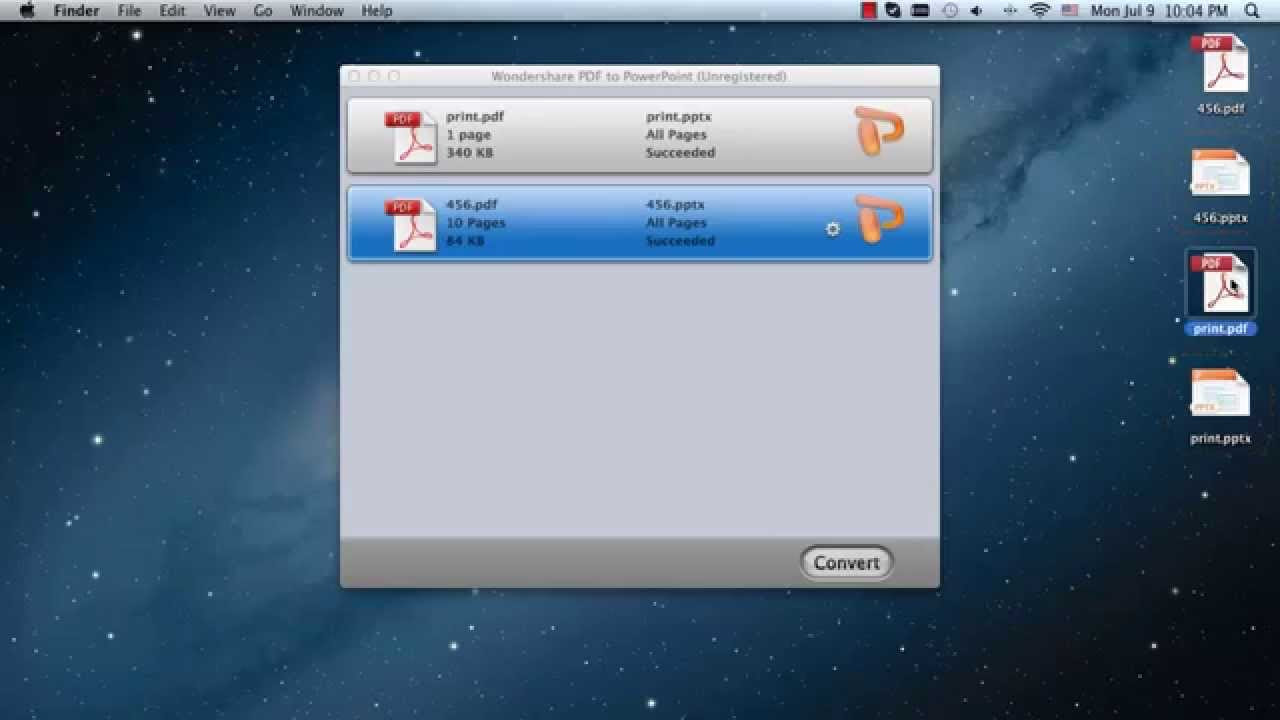Select the print.pdf desktop file icon
This screenshot has height=720, width=1280.
pyautogui.click(x=1220, y=283)
